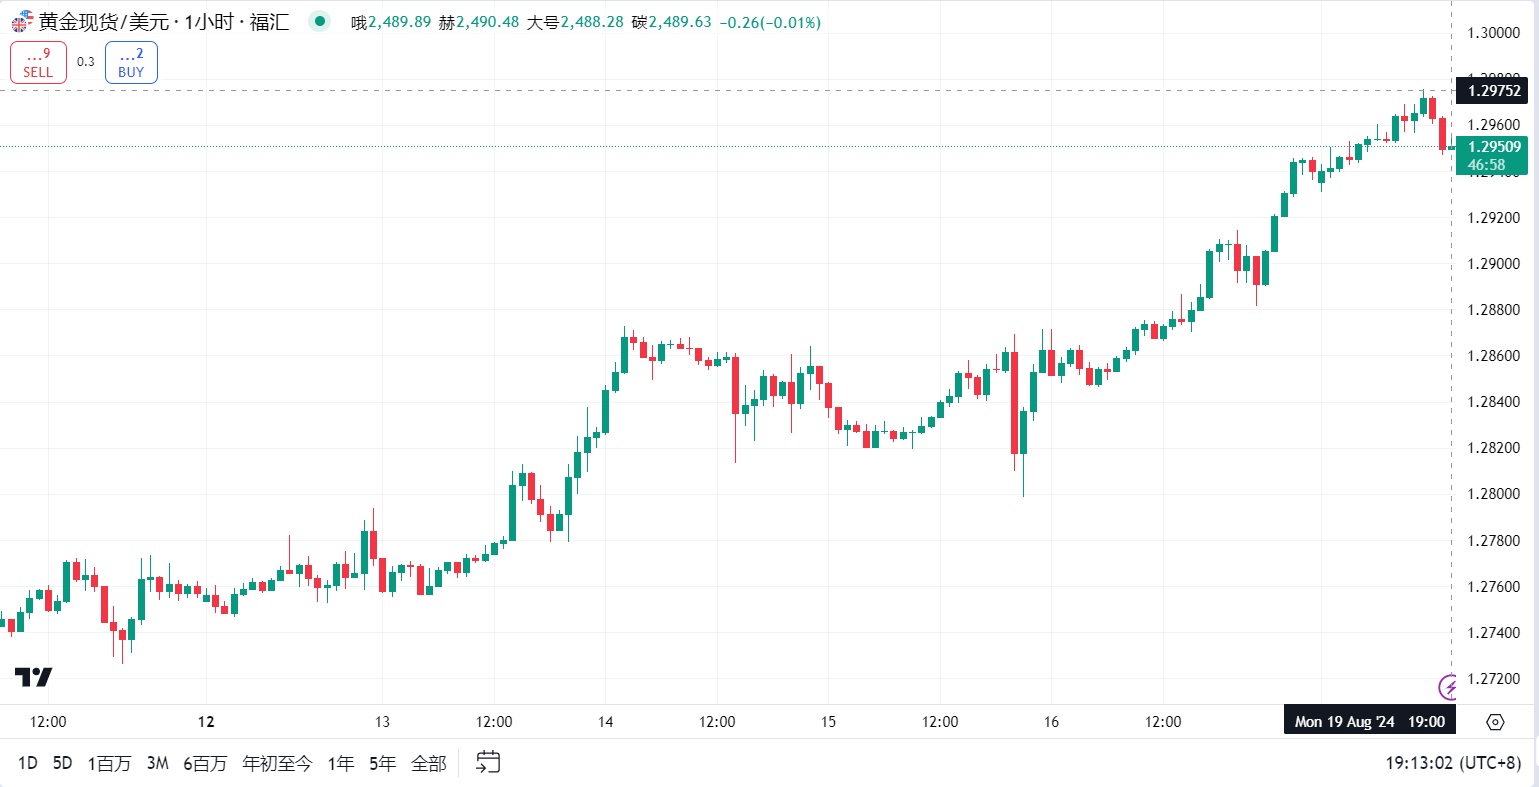Switch to the 3M range

(x=157, y=763)
